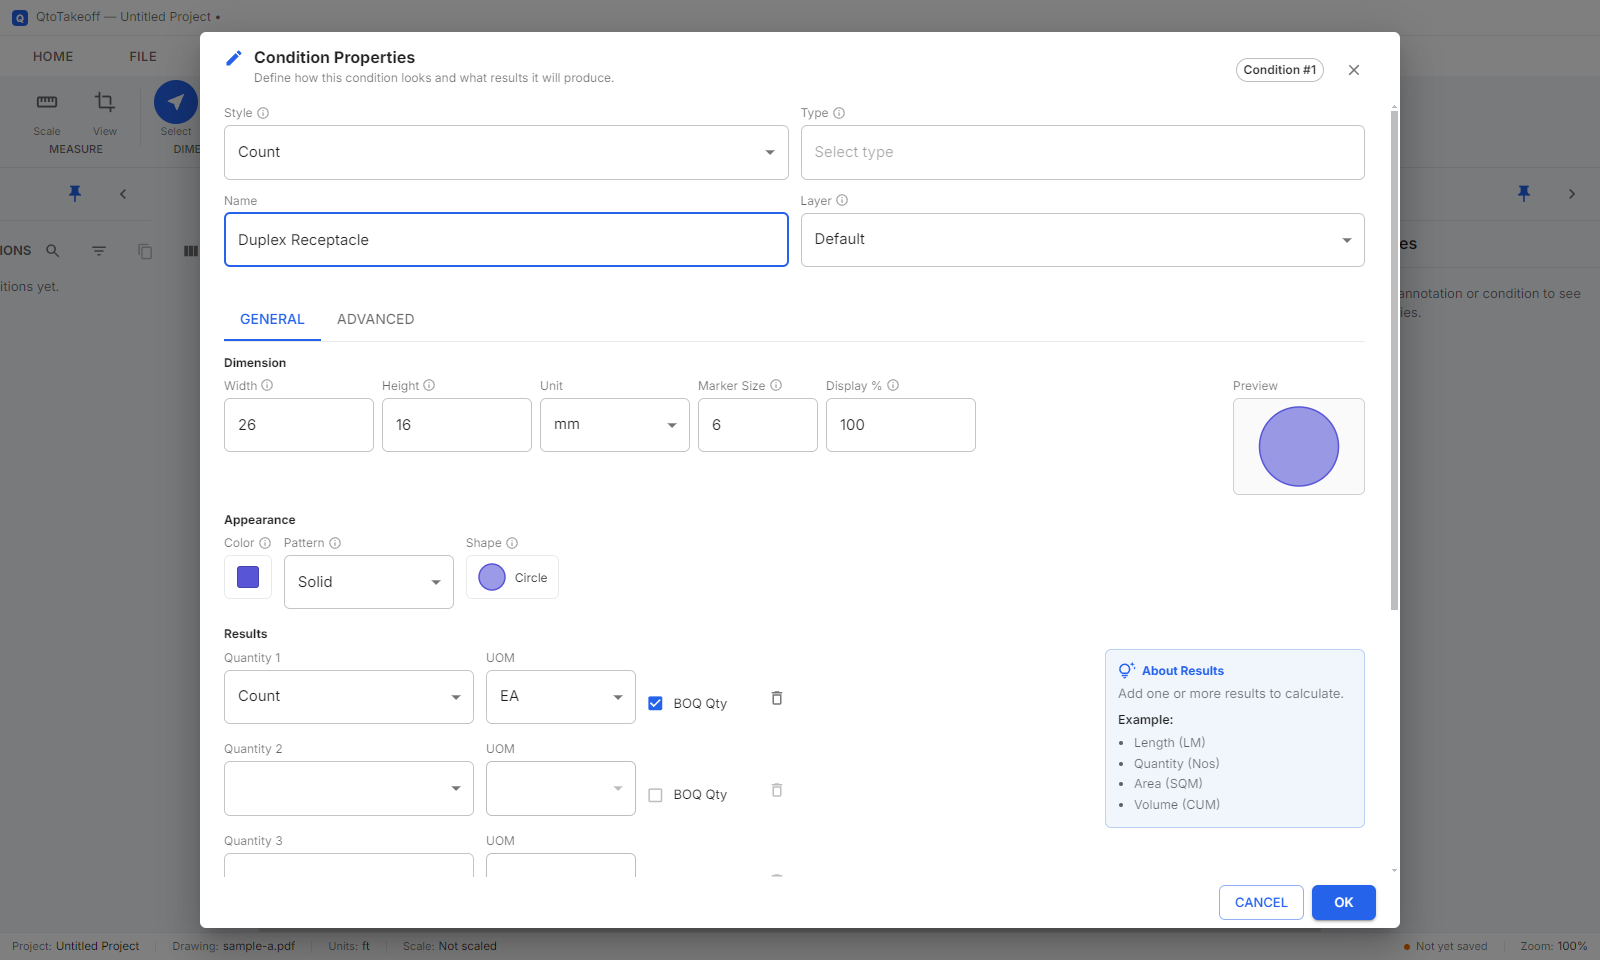Open the Unit dropdown showing mm

point(615,425)
